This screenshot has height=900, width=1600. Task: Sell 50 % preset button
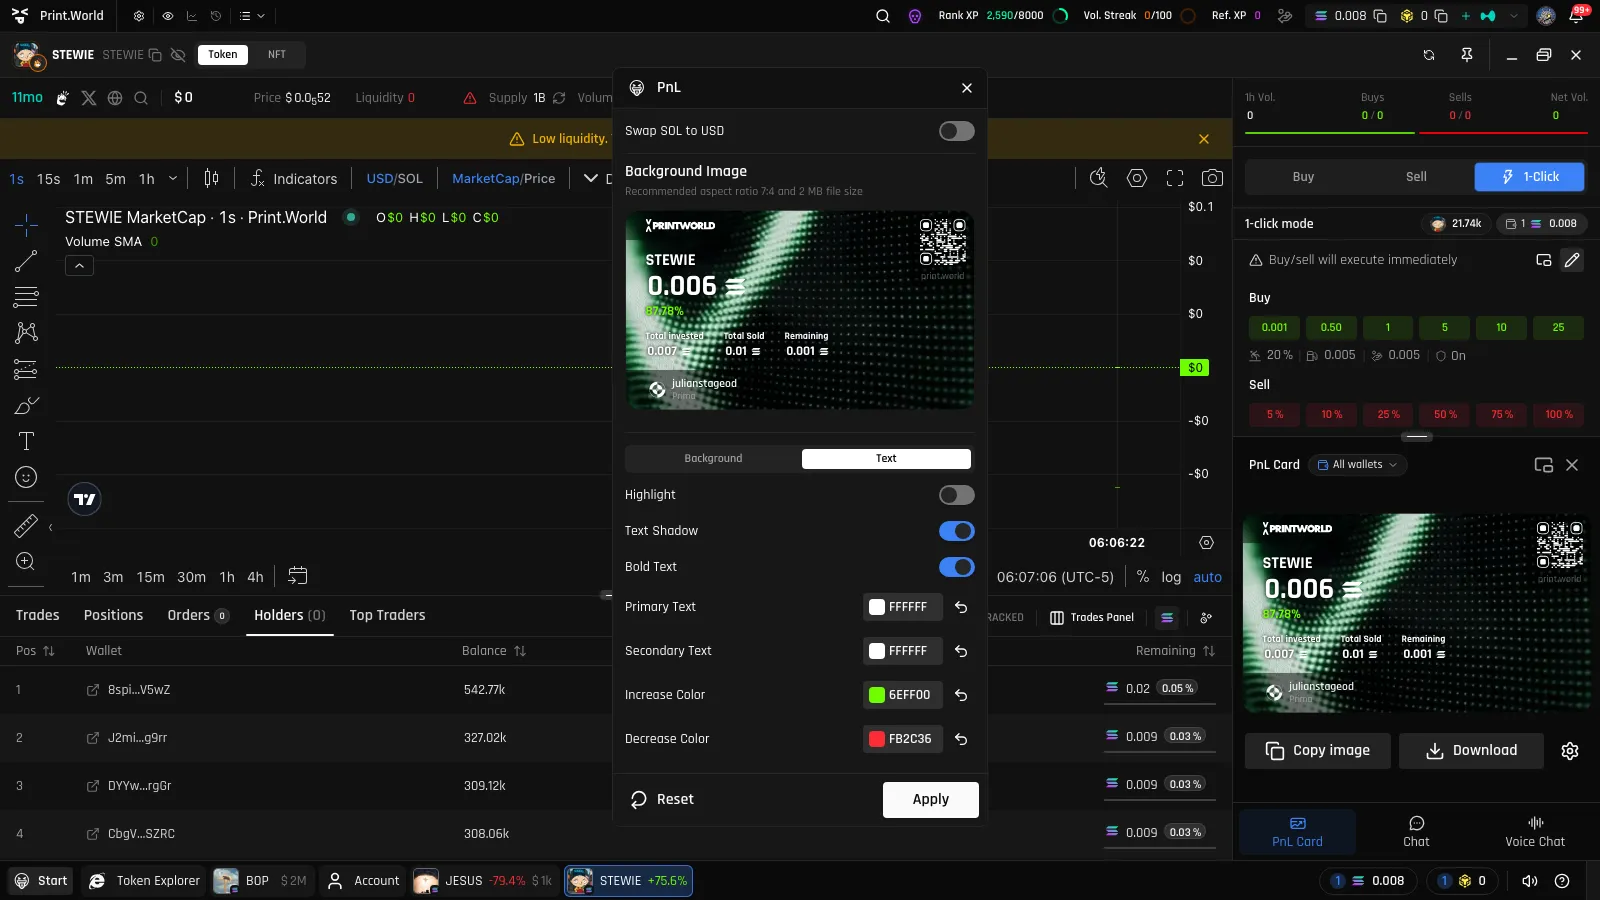click(1445, 415)
